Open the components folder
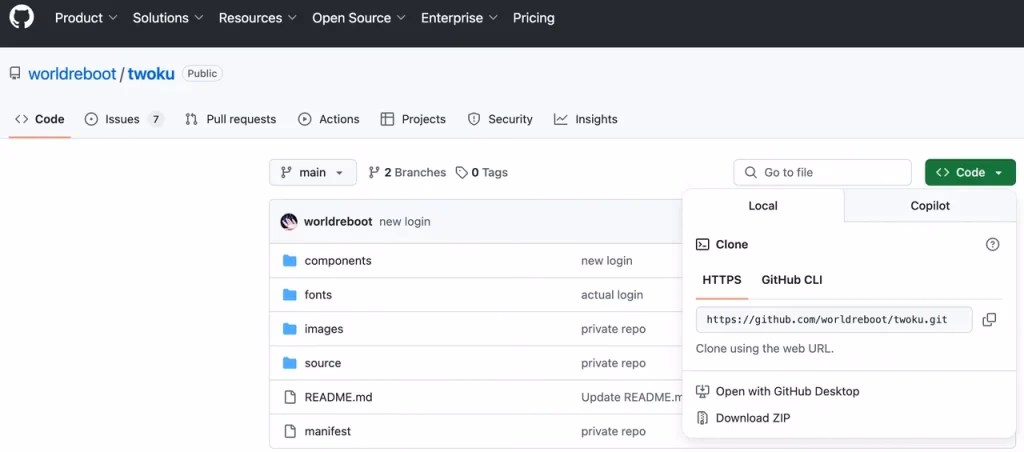Image resolution: width=1024 pixels, height=452 pixels. pos(338,261)
